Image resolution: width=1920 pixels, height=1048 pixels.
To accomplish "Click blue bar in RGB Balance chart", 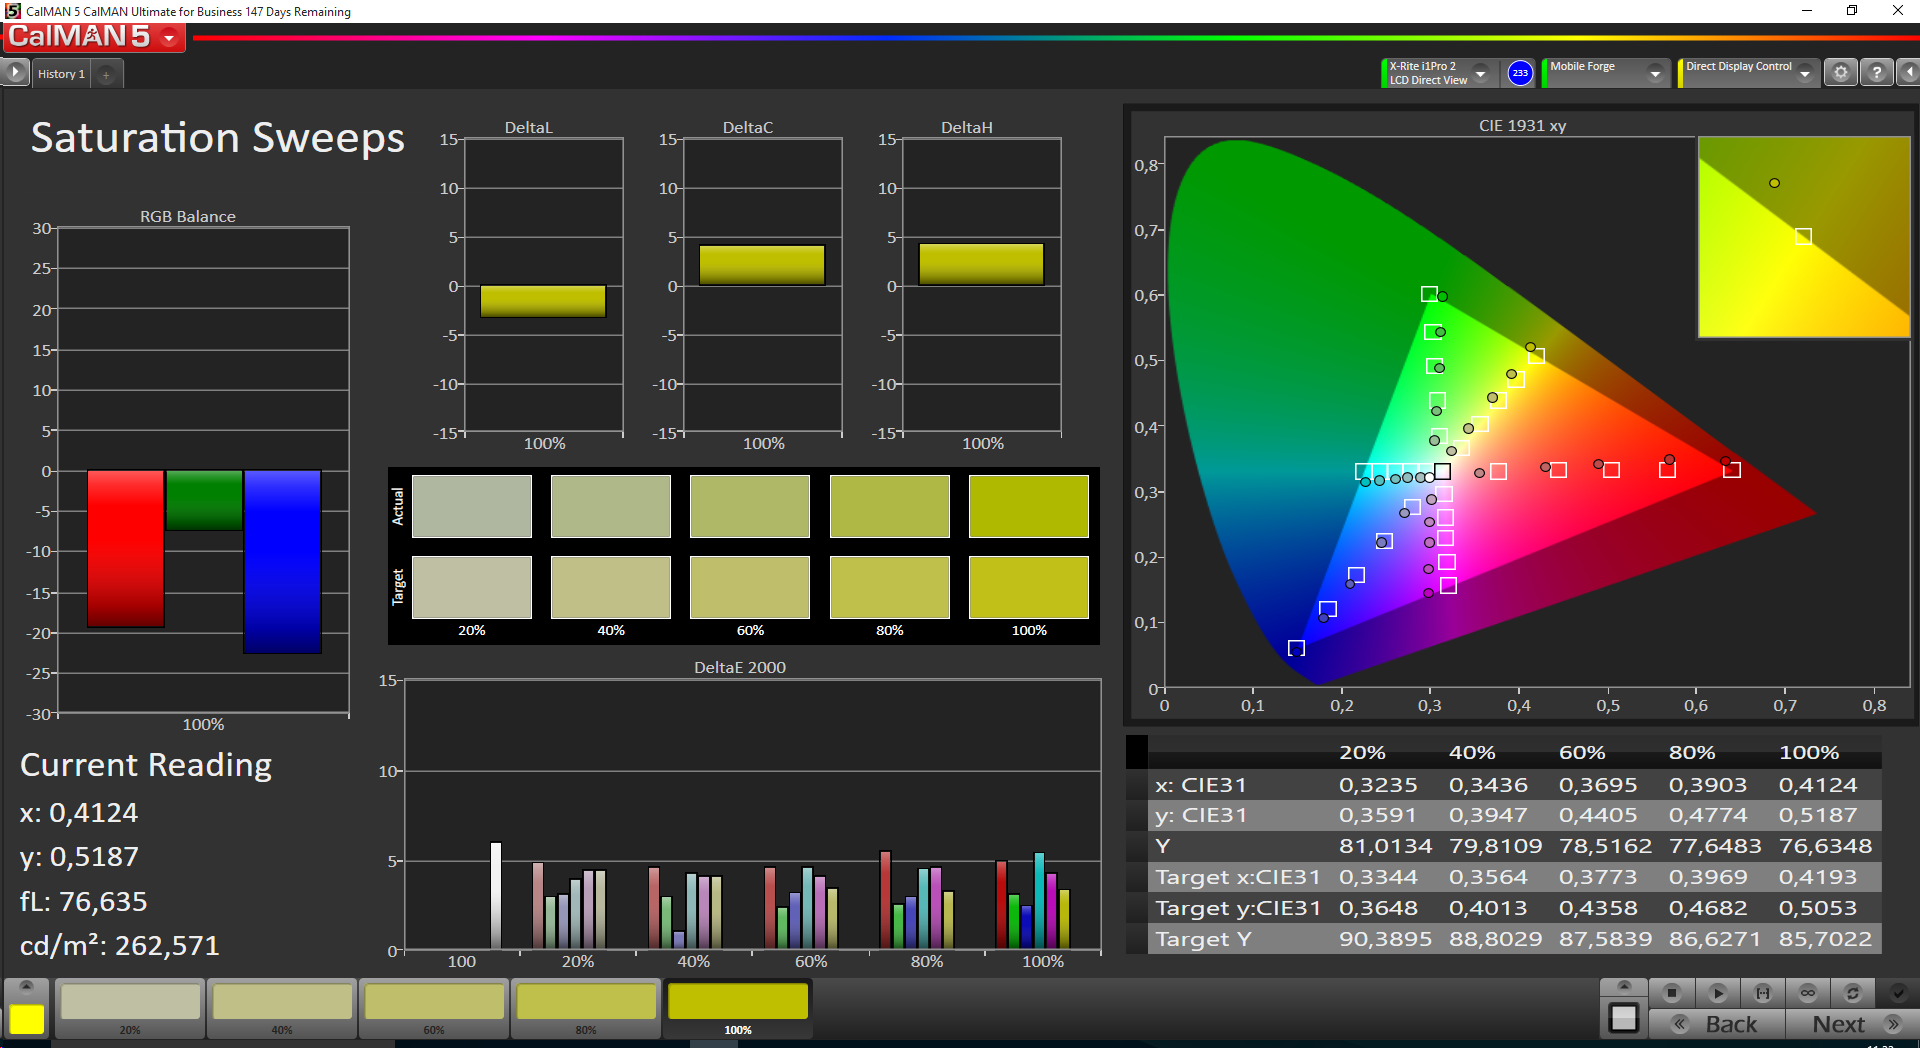I will [282, 562].
